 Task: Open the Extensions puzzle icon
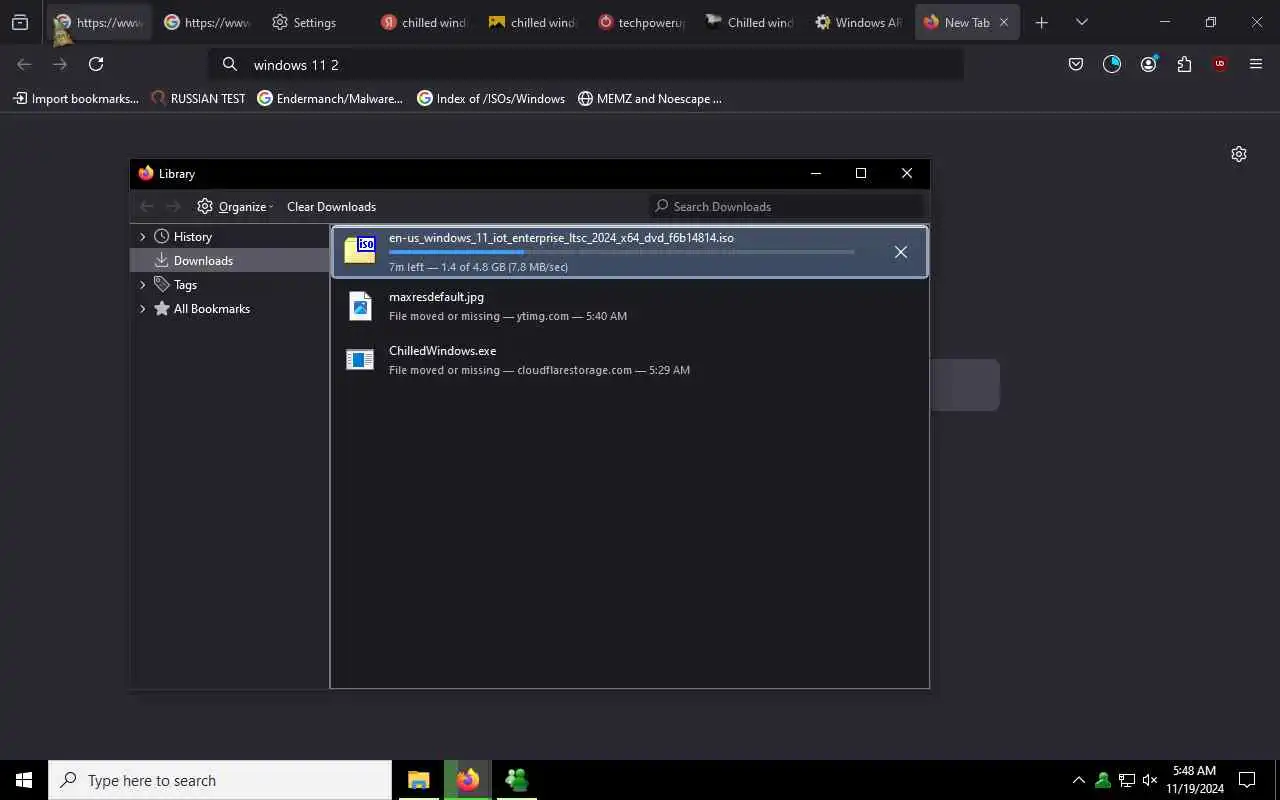click(1184, 64)
